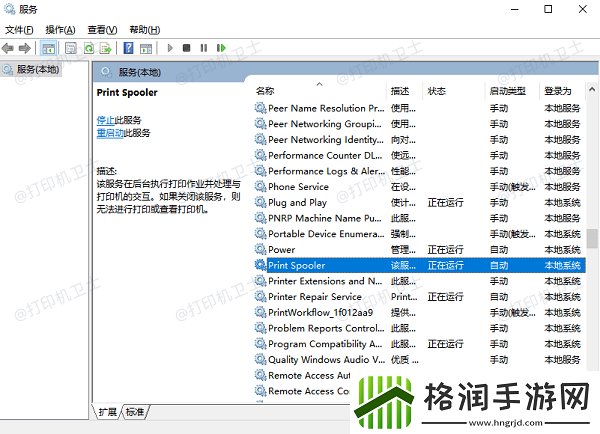
Task: Open the 文件(F) menu
Action: click(20, 30)
